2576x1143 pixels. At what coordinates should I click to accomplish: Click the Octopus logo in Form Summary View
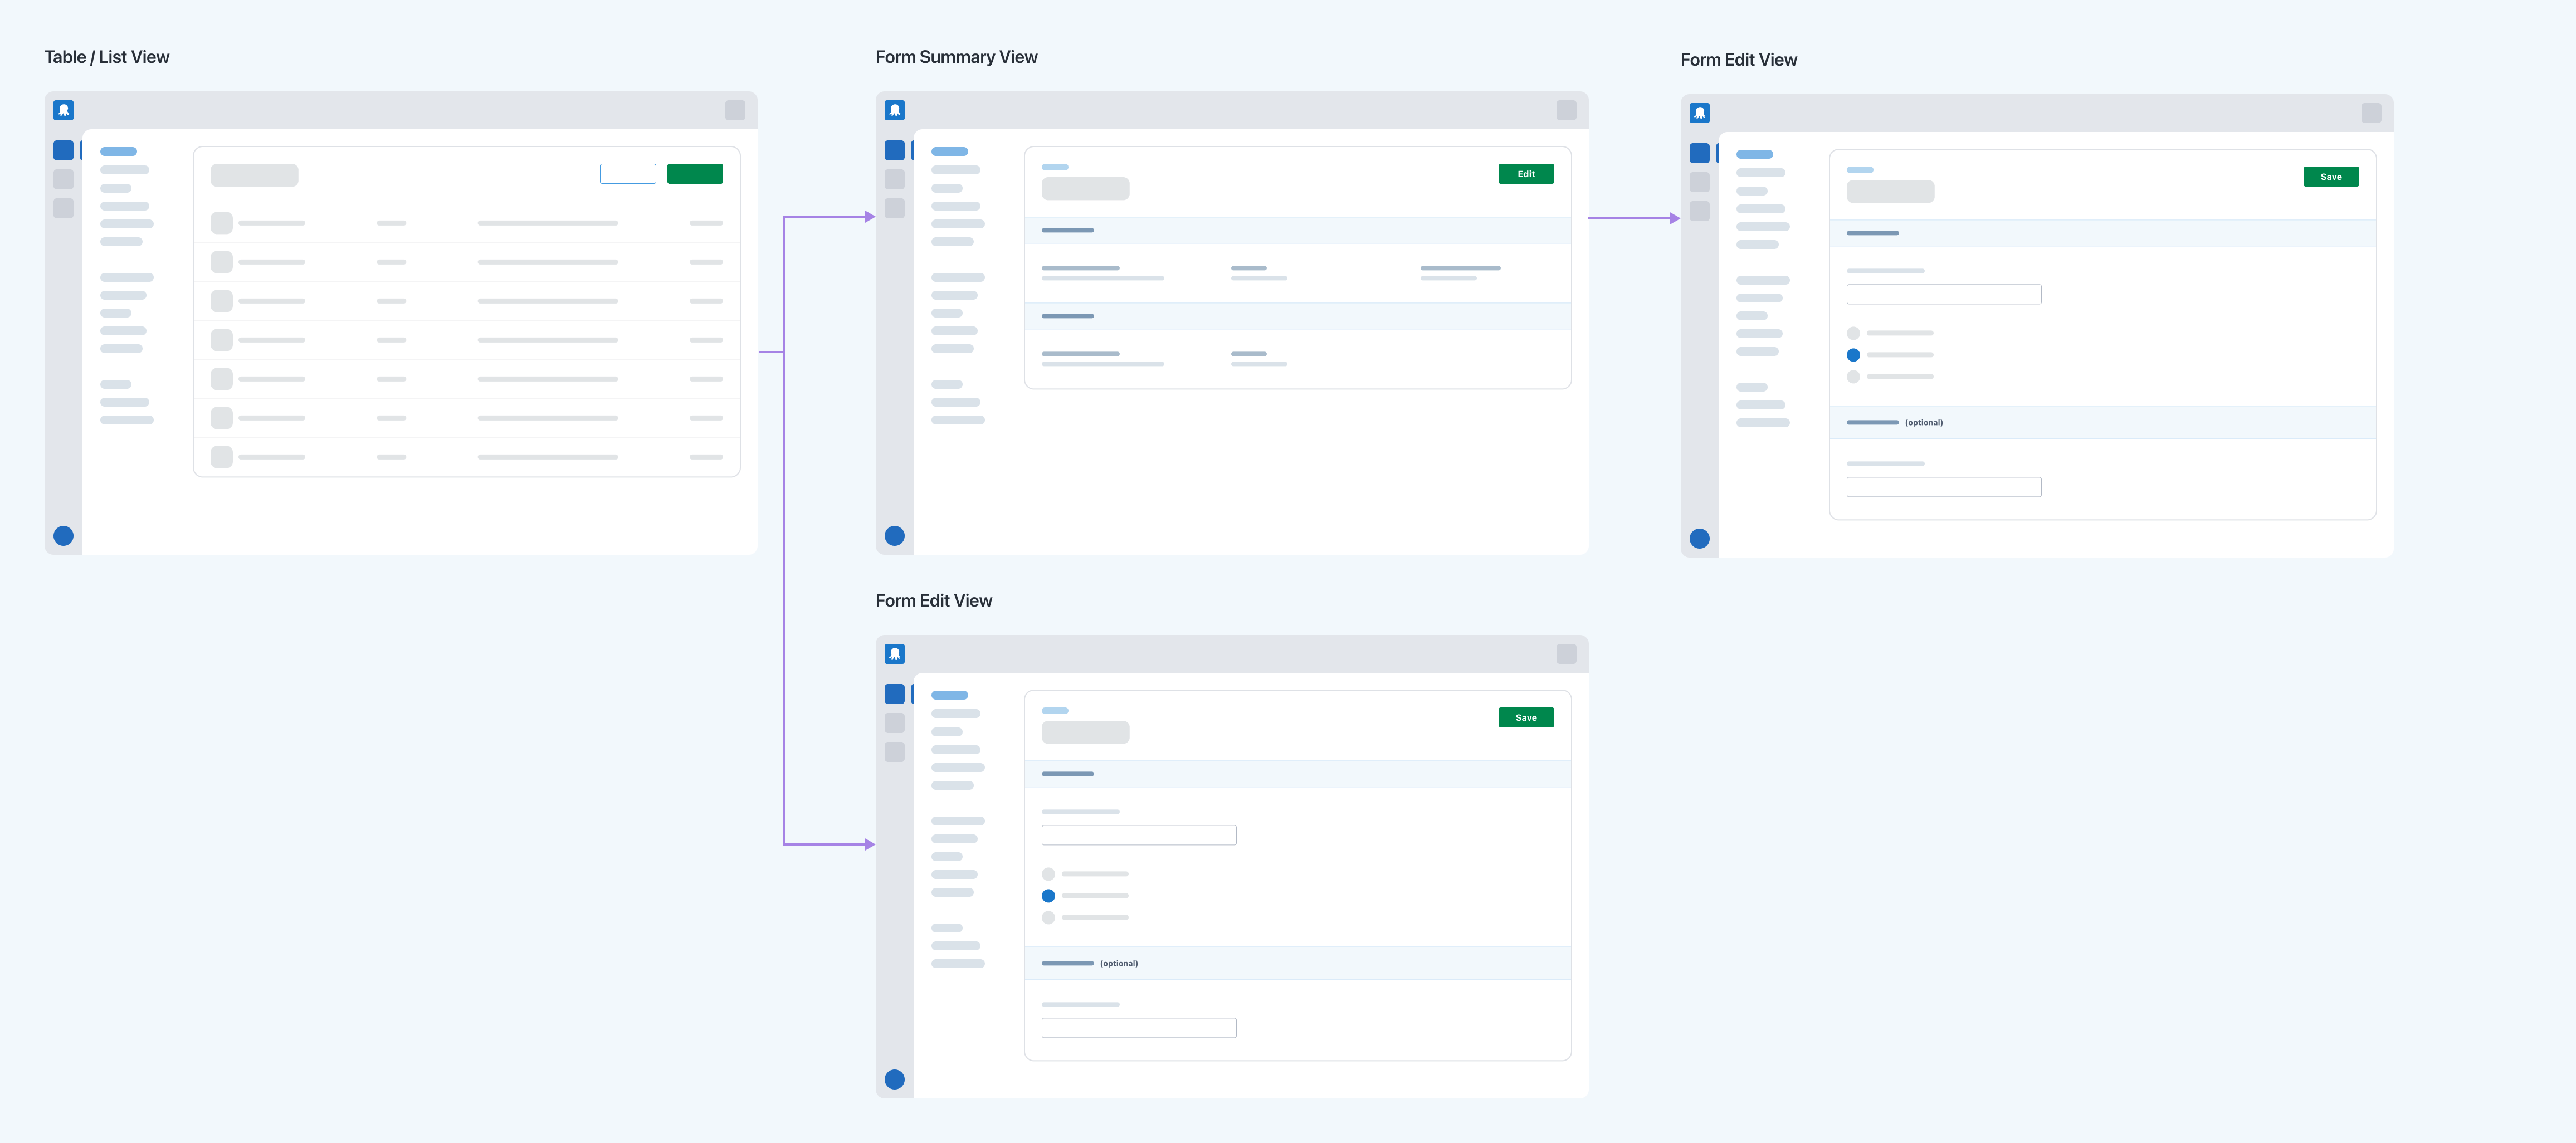tap(895, 110)
